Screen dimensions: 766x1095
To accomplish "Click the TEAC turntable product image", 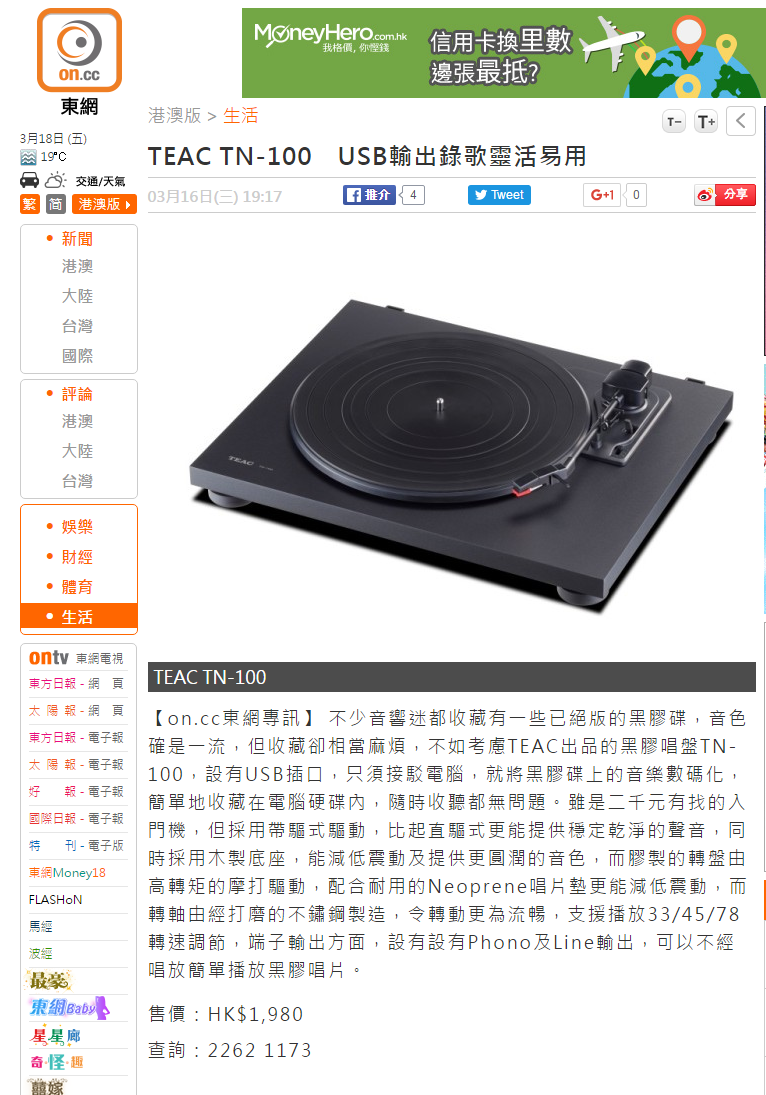I will (461, 447).
